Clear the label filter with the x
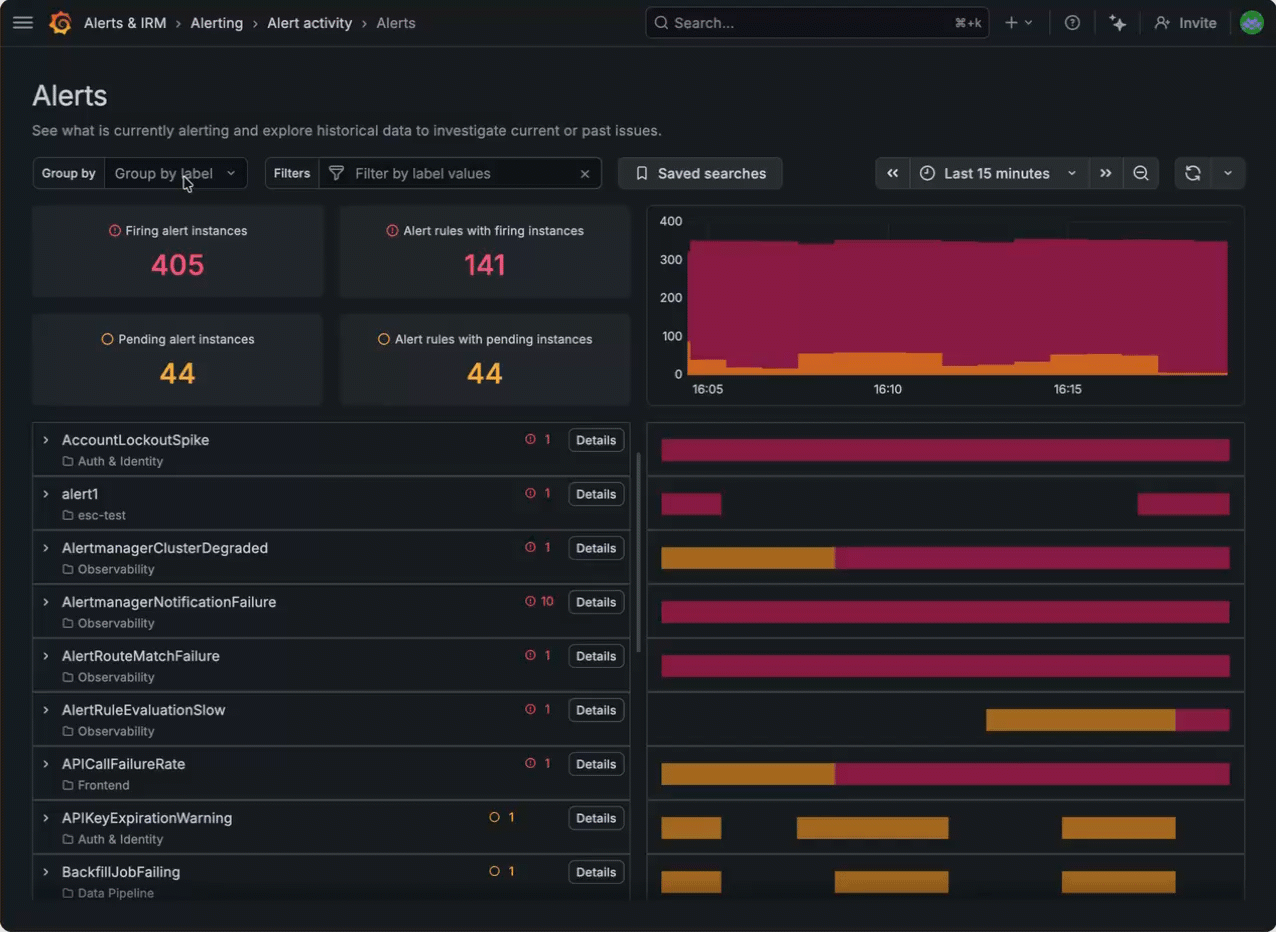The image size is (1276, 932). click(x=585, y=173)
